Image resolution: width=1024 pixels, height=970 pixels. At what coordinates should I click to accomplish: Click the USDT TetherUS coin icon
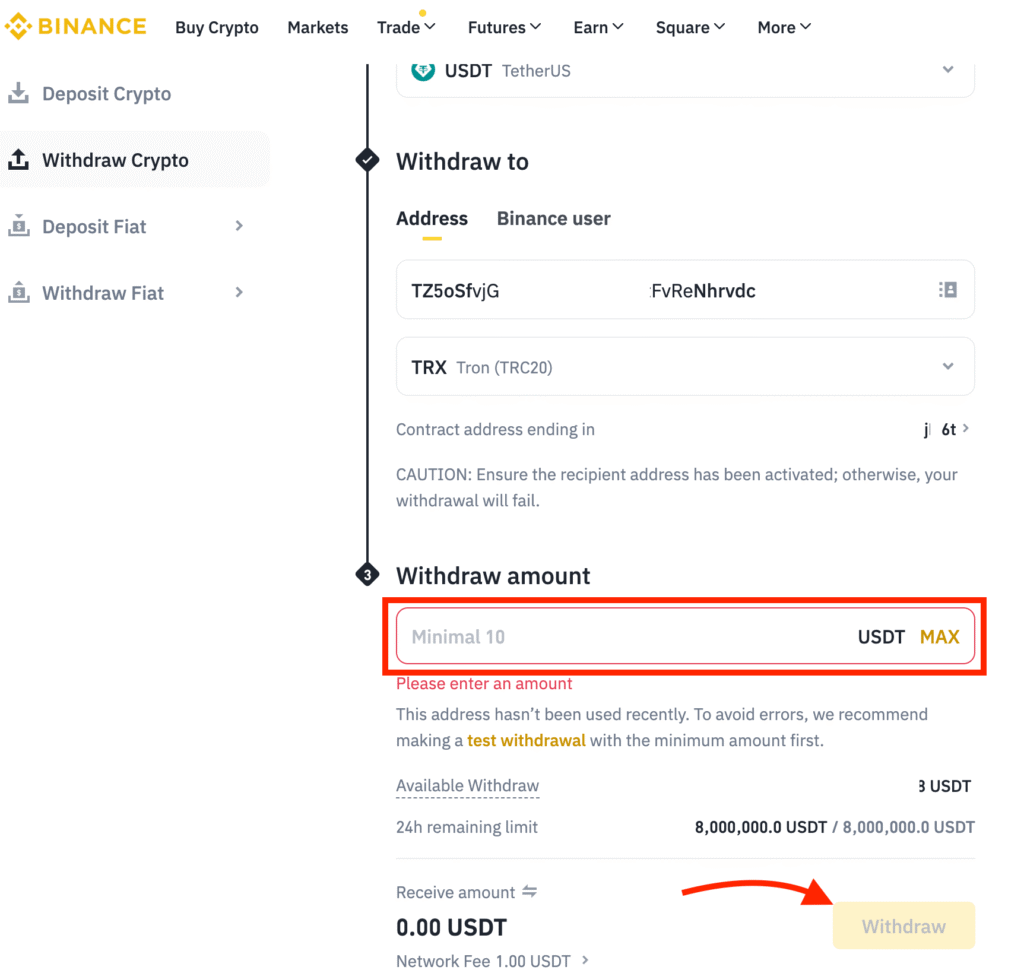pyautogui.click(x=423, y=71)
